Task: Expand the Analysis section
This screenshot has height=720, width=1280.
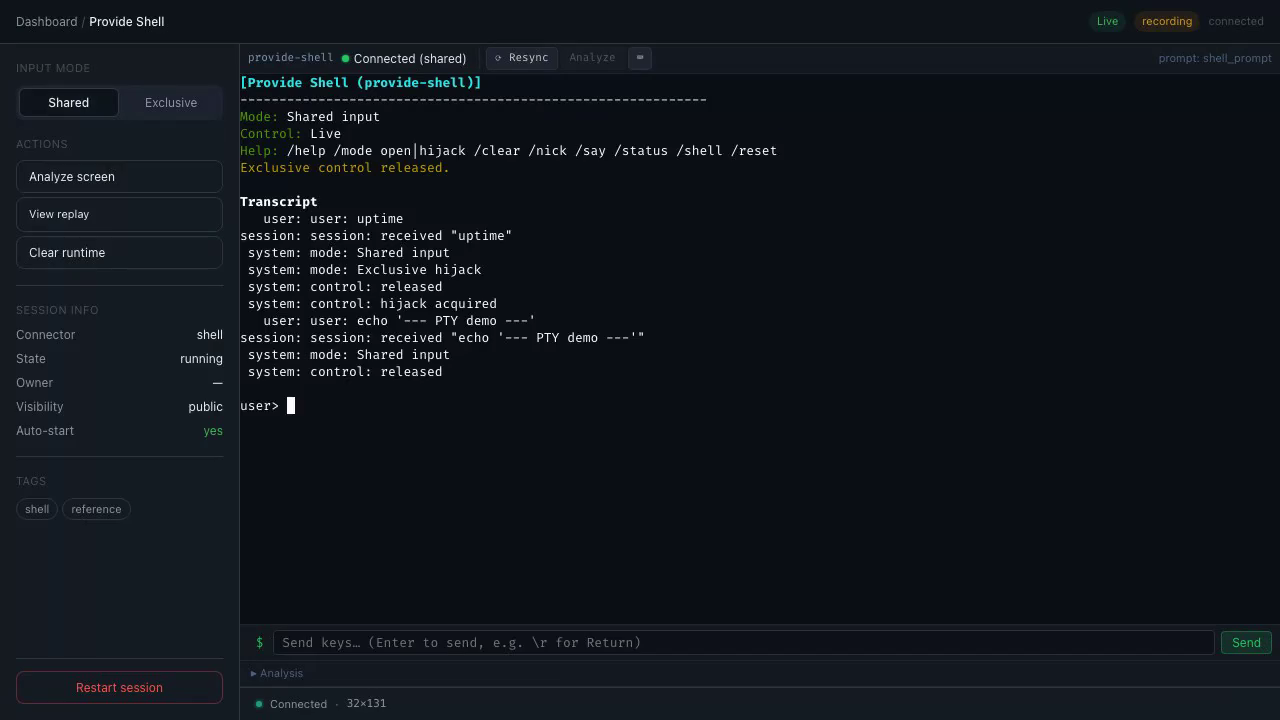Action: (x=277, y=674)
